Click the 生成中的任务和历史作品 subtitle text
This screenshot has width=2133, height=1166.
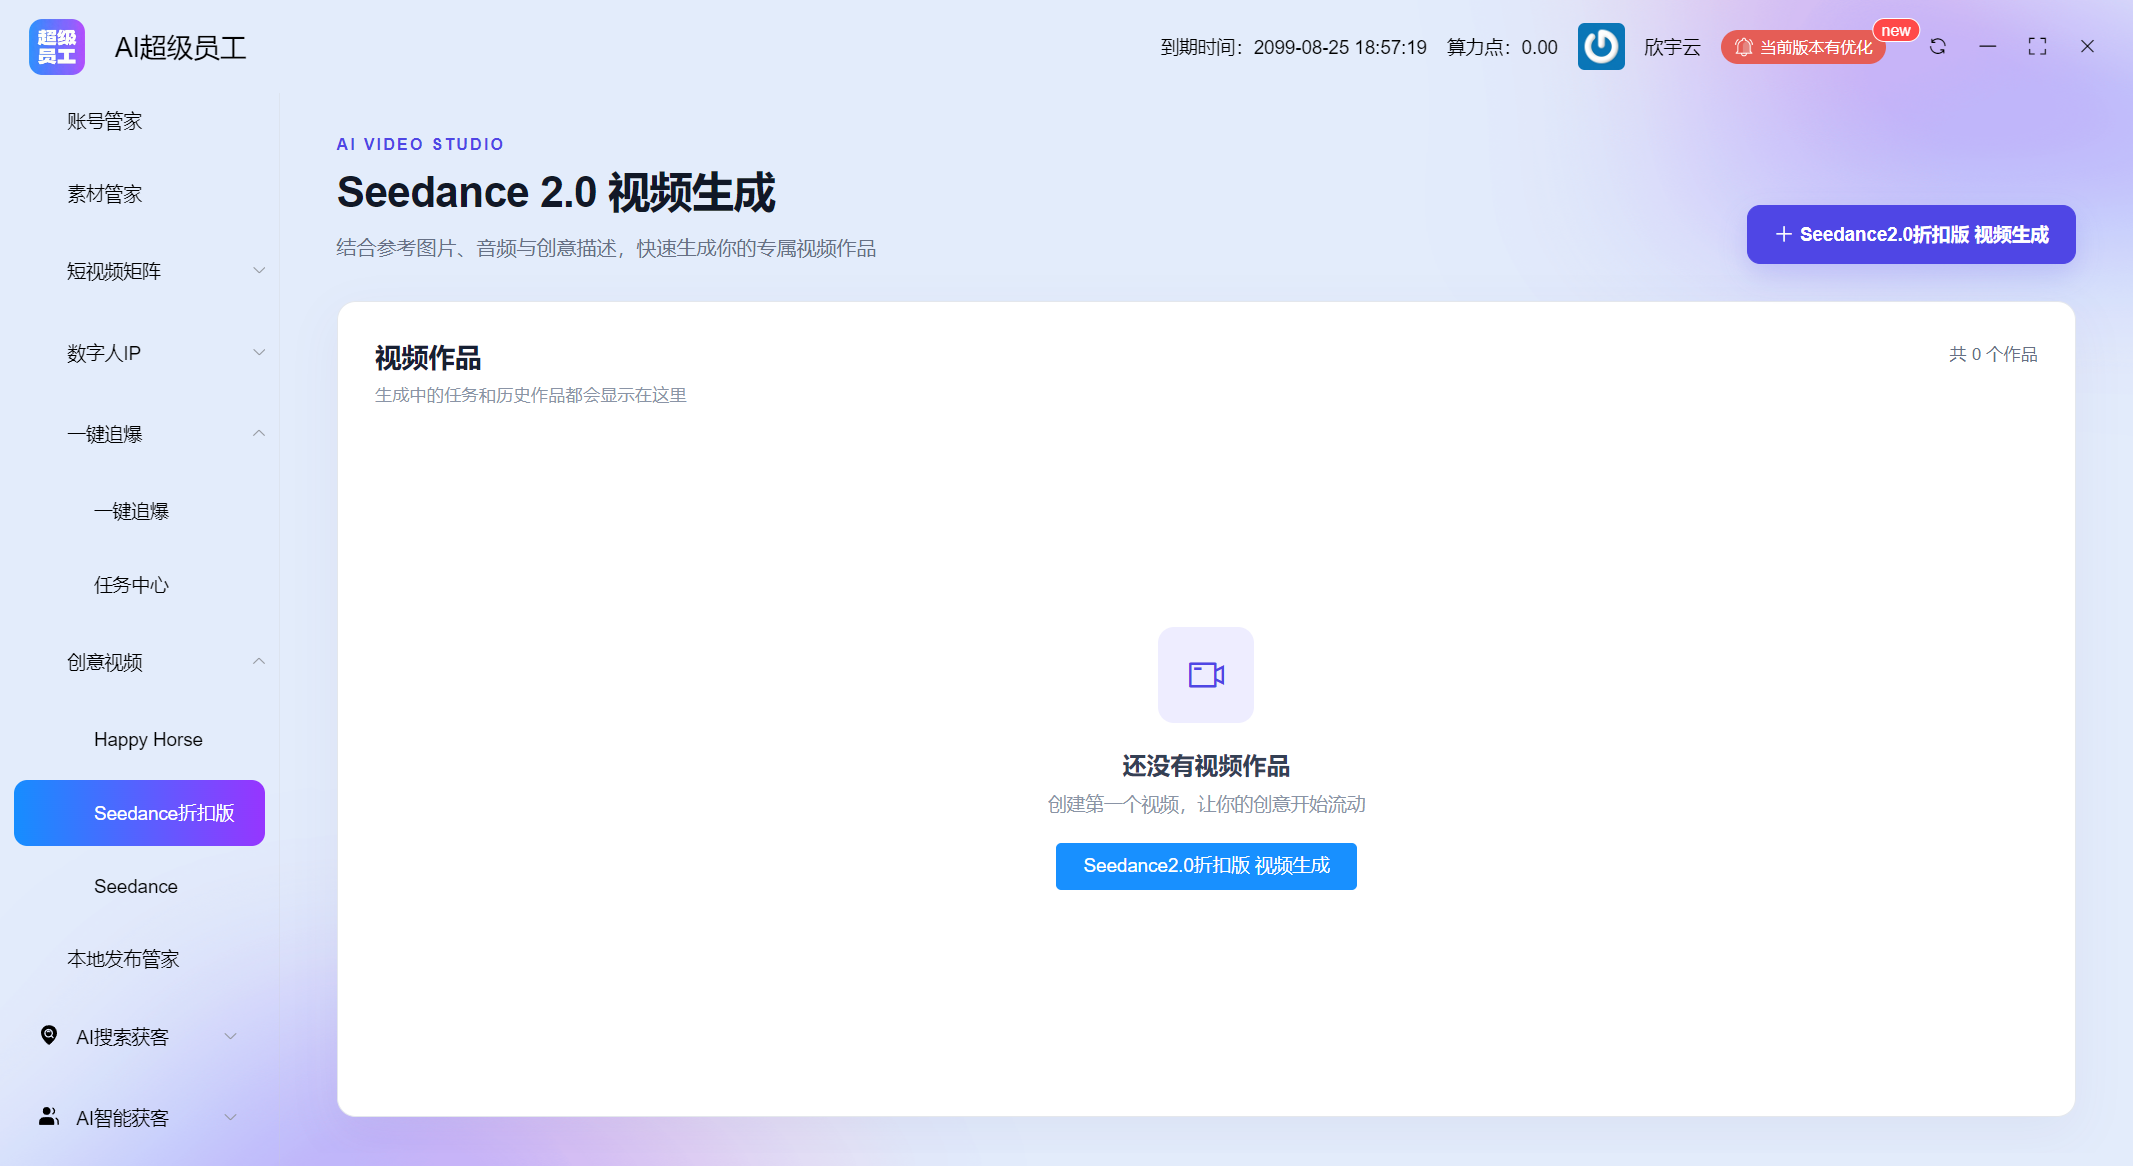(531, 395)
